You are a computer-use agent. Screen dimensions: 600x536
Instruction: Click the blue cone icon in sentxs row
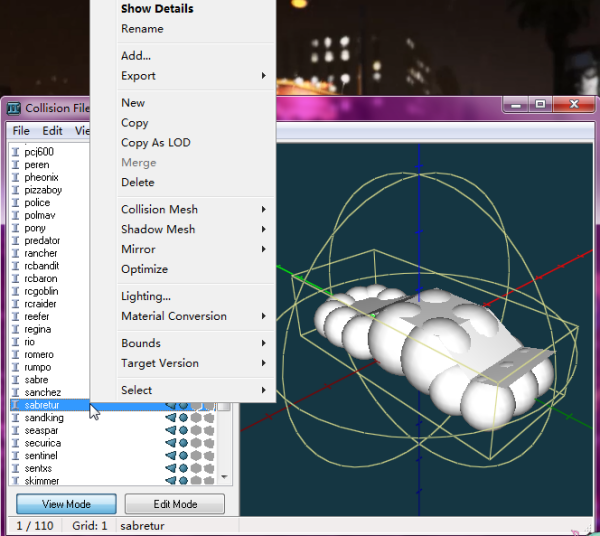click(x=171, y=468)
